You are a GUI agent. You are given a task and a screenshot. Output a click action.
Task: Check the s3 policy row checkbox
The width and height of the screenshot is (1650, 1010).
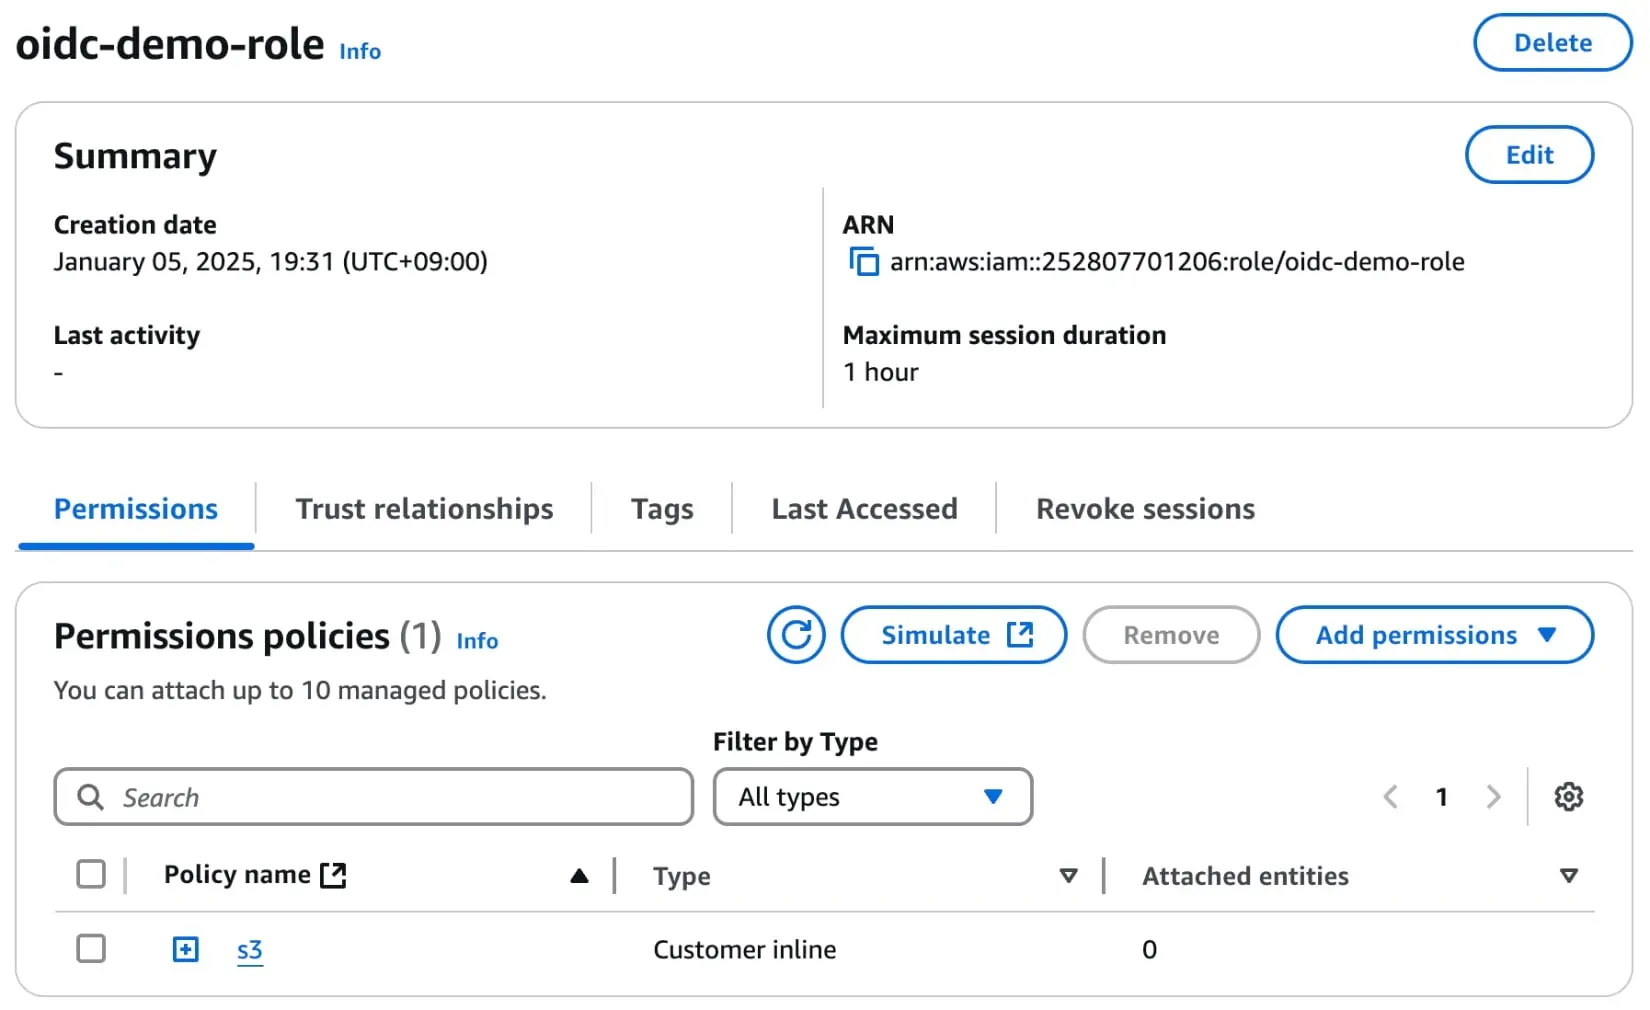(91, 948)
